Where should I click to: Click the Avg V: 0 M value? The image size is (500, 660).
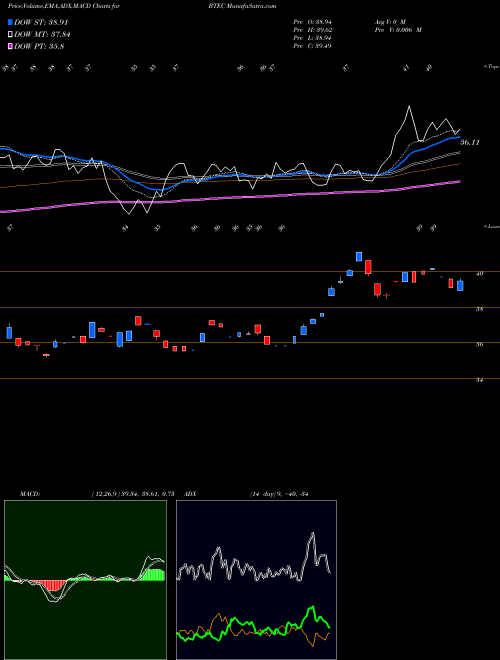(389, 21)
